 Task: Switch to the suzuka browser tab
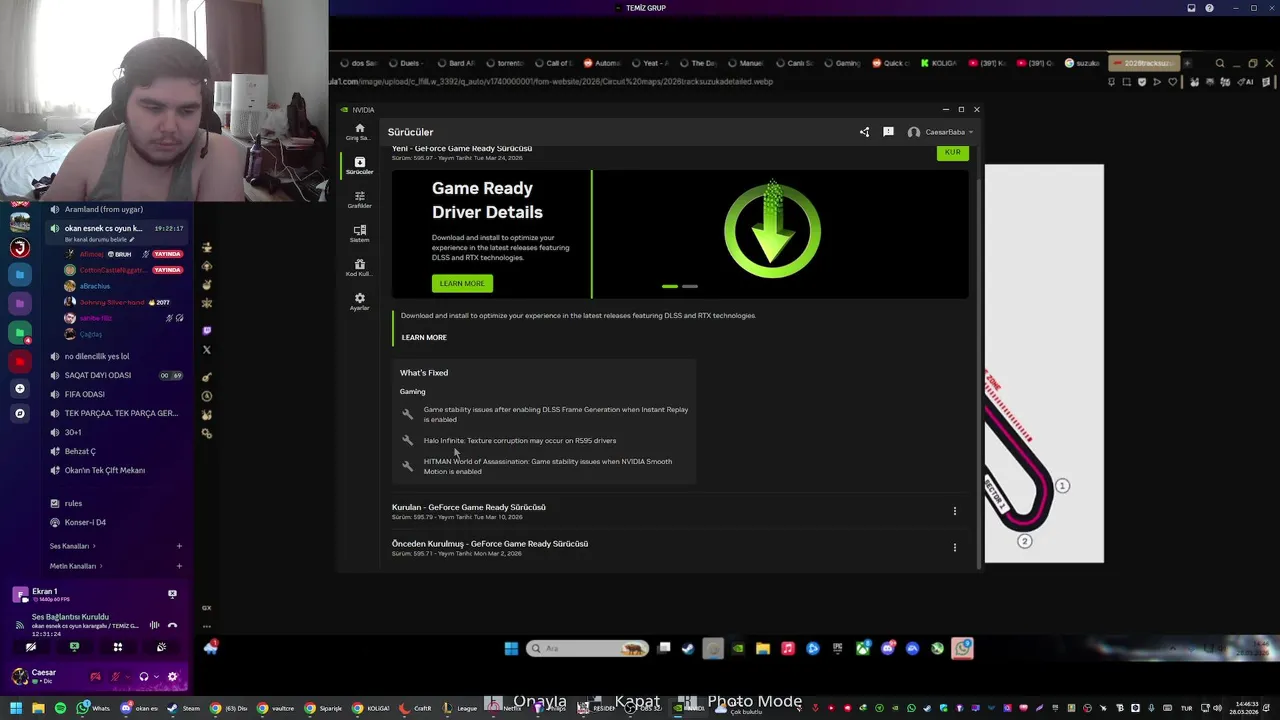(1082, 63)
